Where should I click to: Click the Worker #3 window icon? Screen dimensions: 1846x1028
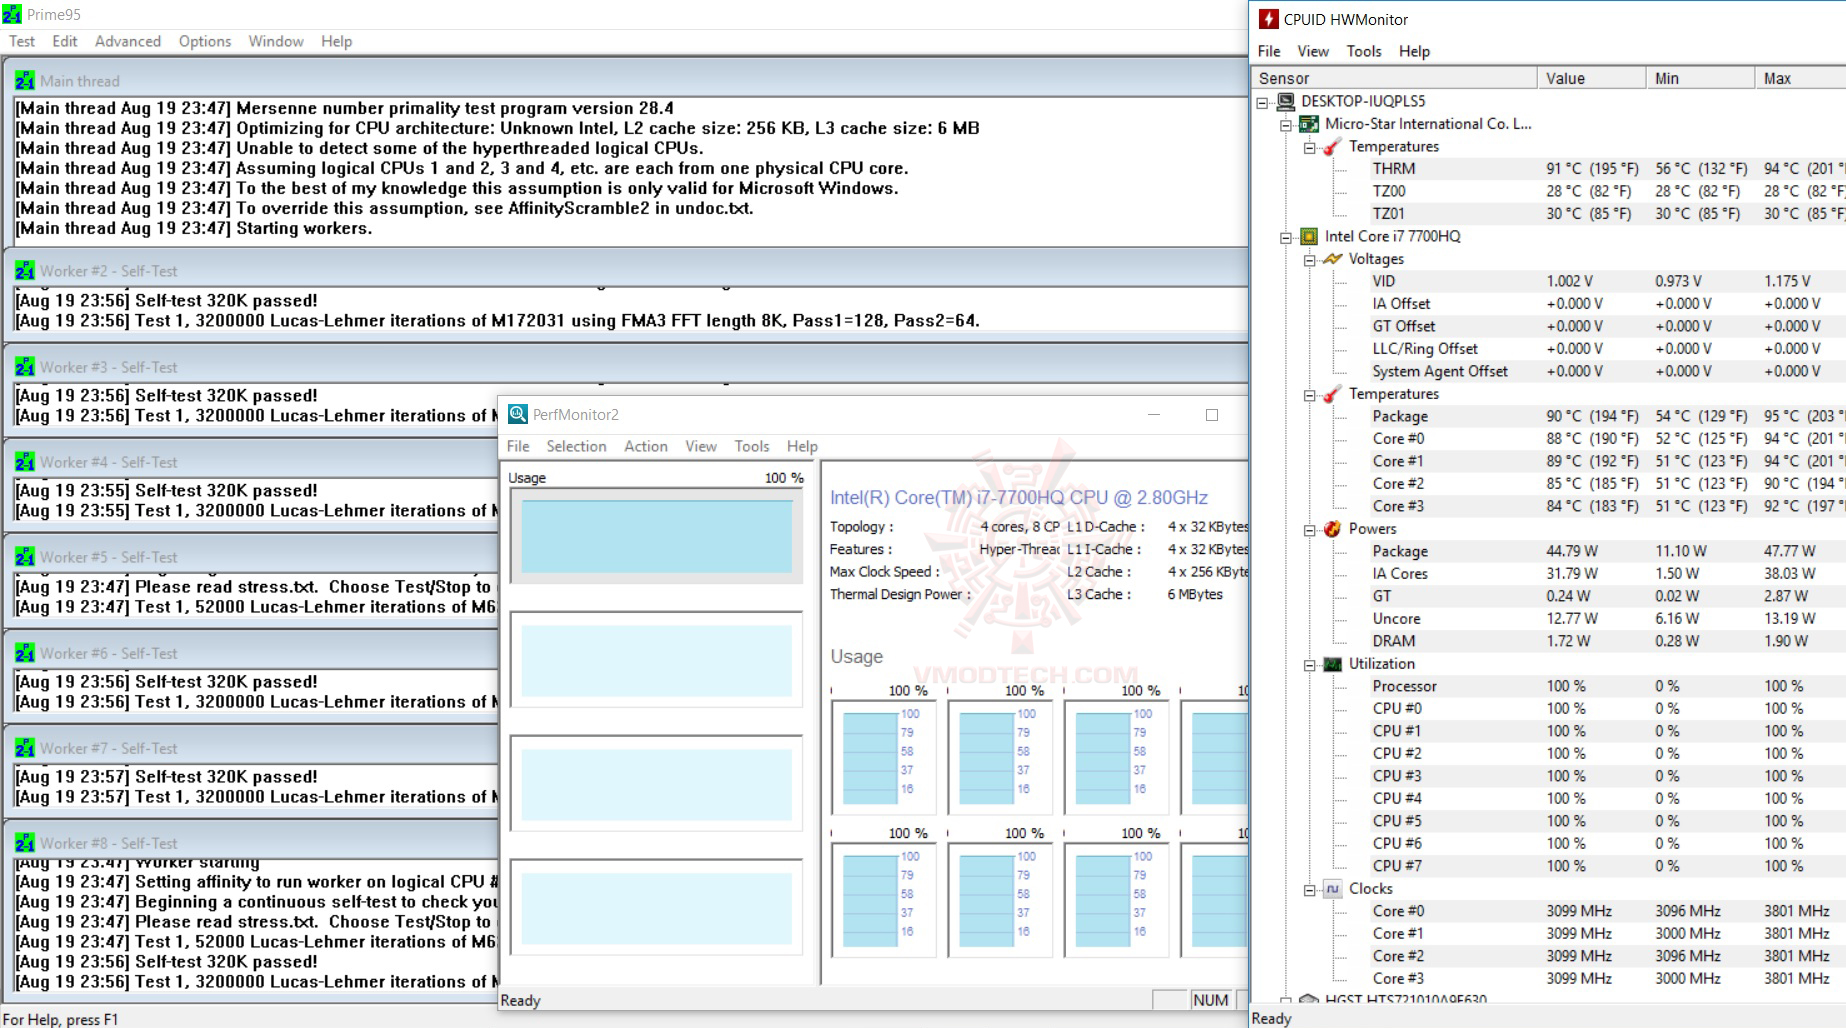(x=25, y=367)
